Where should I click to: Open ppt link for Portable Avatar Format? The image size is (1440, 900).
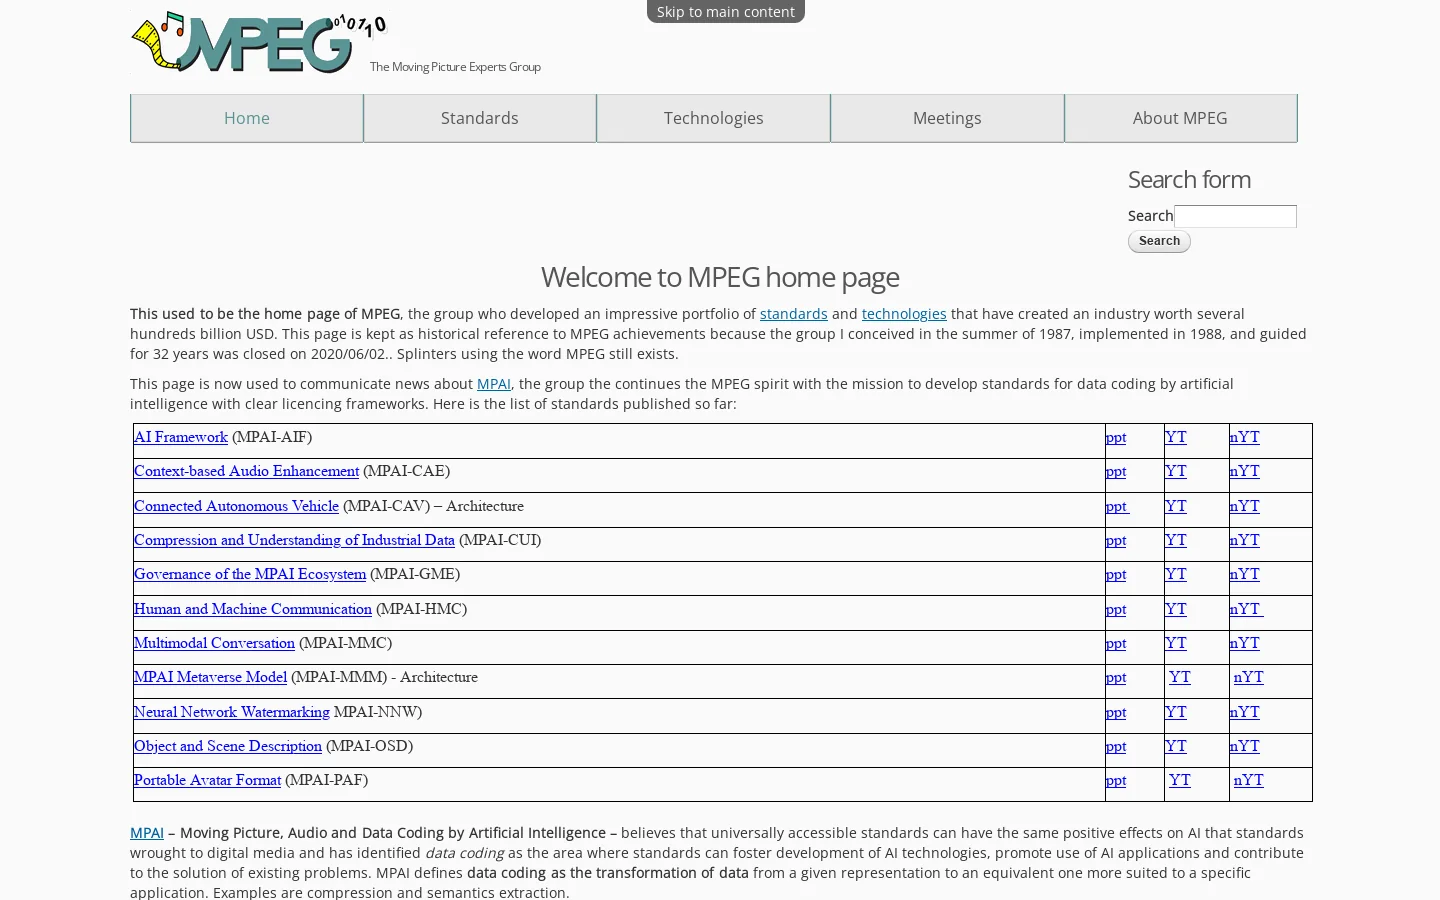click(x=1116, y=780)
